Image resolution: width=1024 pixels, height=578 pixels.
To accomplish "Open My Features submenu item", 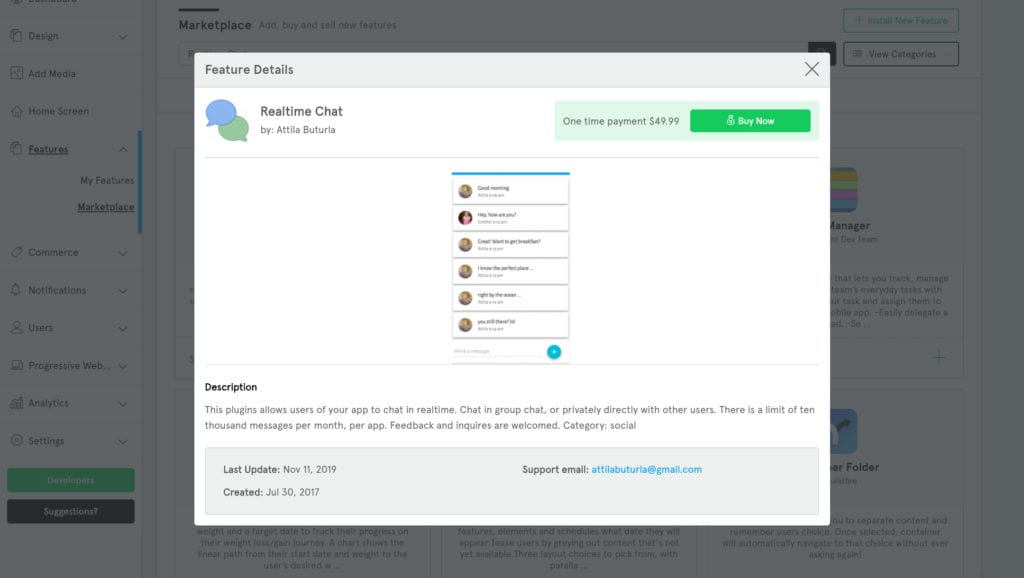I will click(107, 180).
